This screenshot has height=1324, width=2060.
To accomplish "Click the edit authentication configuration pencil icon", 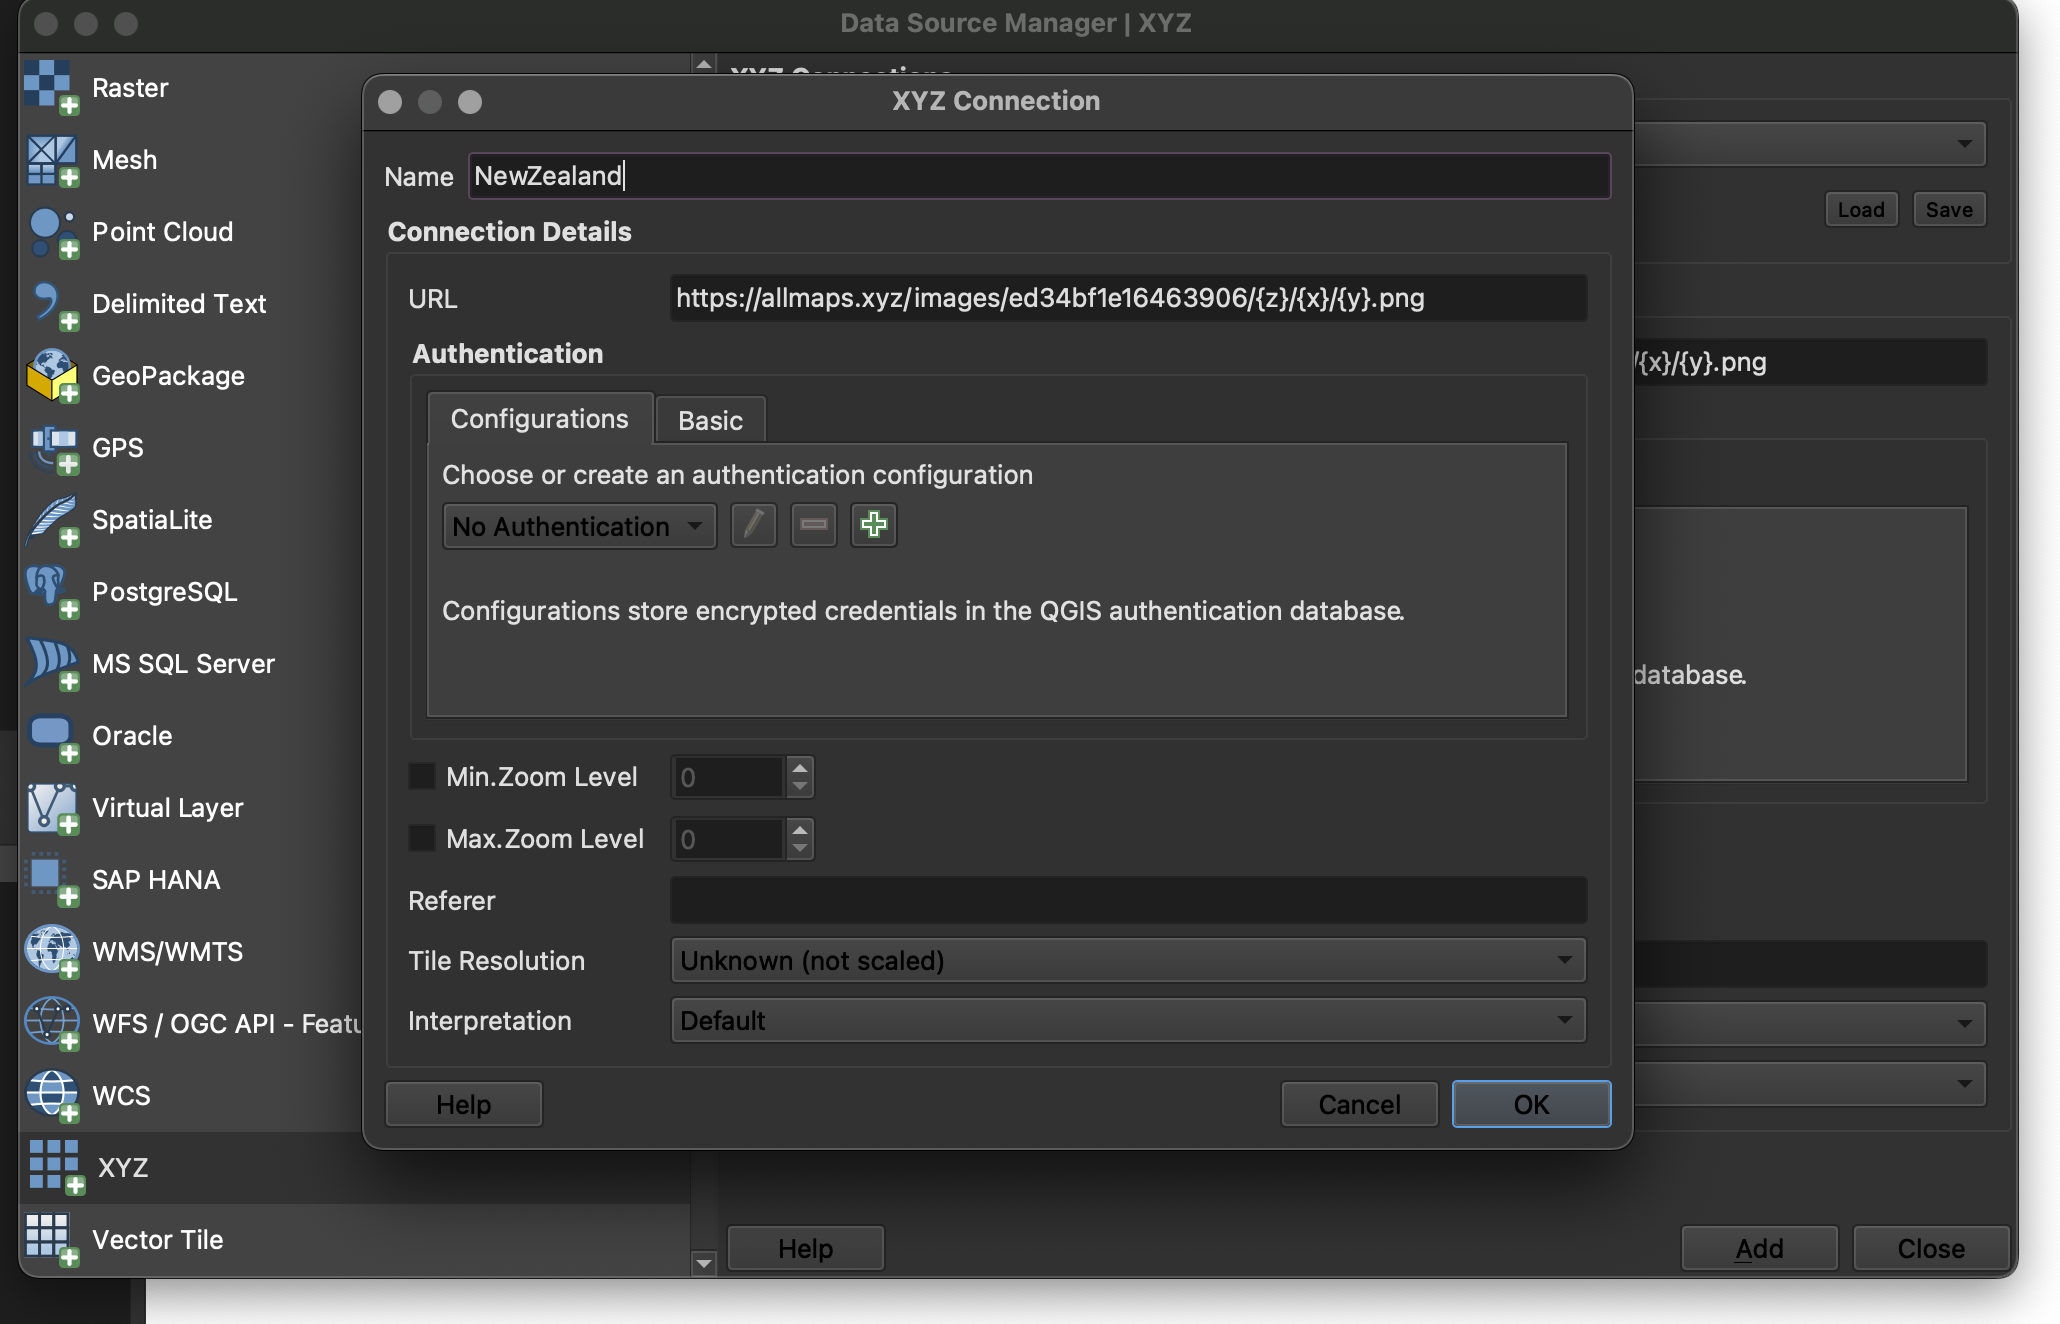I will tap(753, 525).
